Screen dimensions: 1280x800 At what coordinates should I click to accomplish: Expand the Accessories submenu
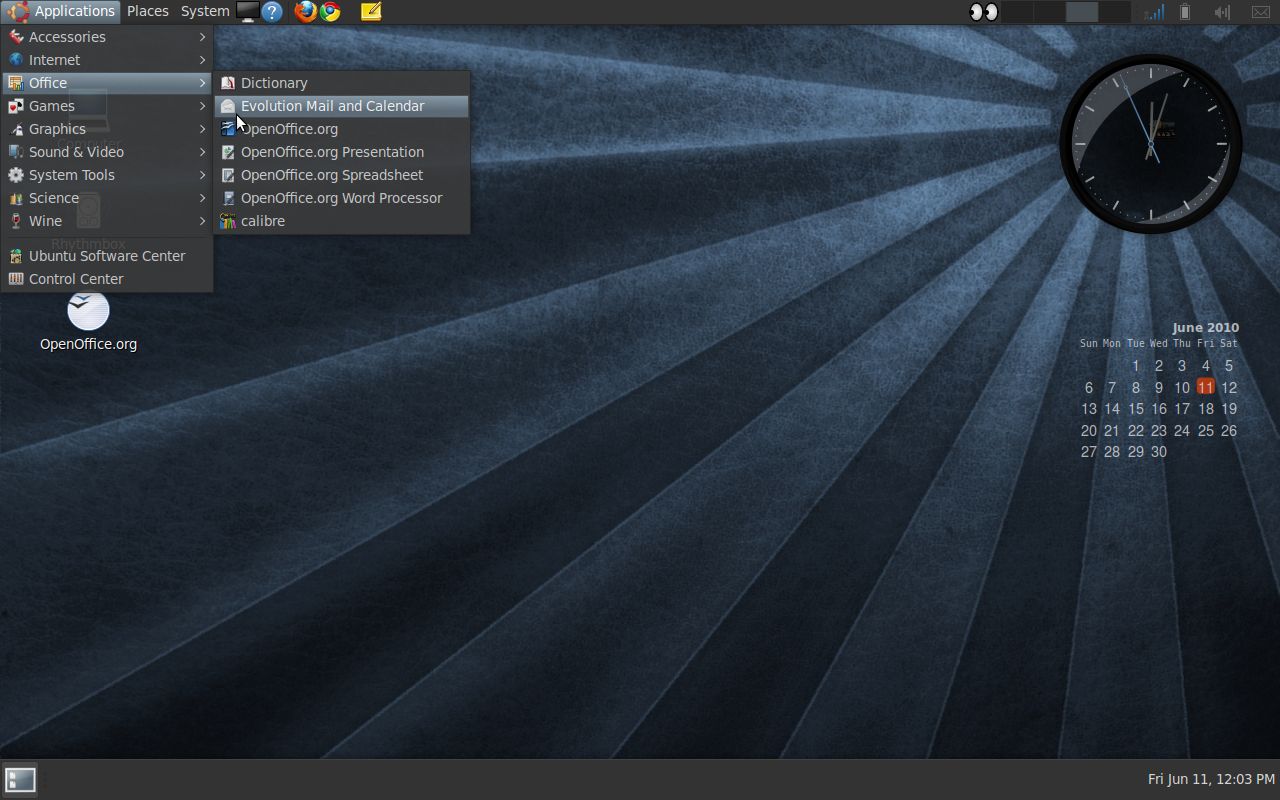pyautogui.click(x=107, y=37)
